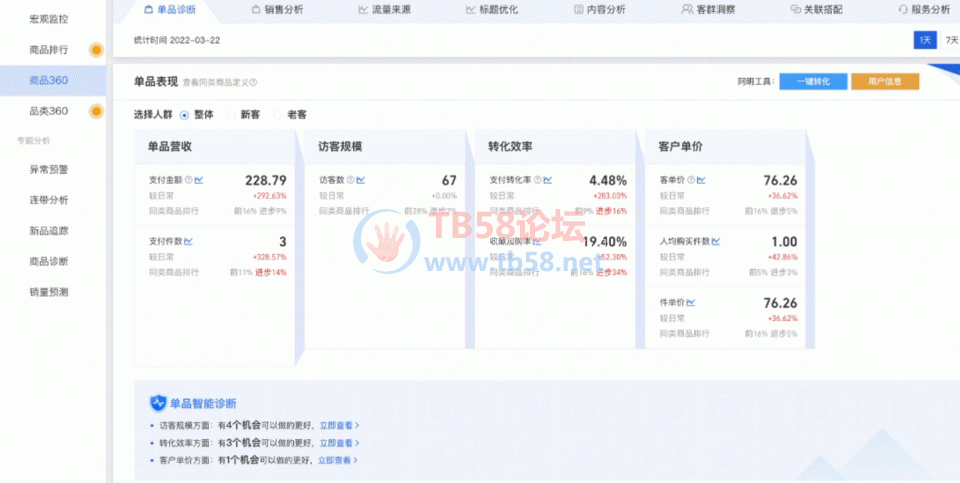
Task: Click the 单品营收 card header
Action: coord(215,147)
